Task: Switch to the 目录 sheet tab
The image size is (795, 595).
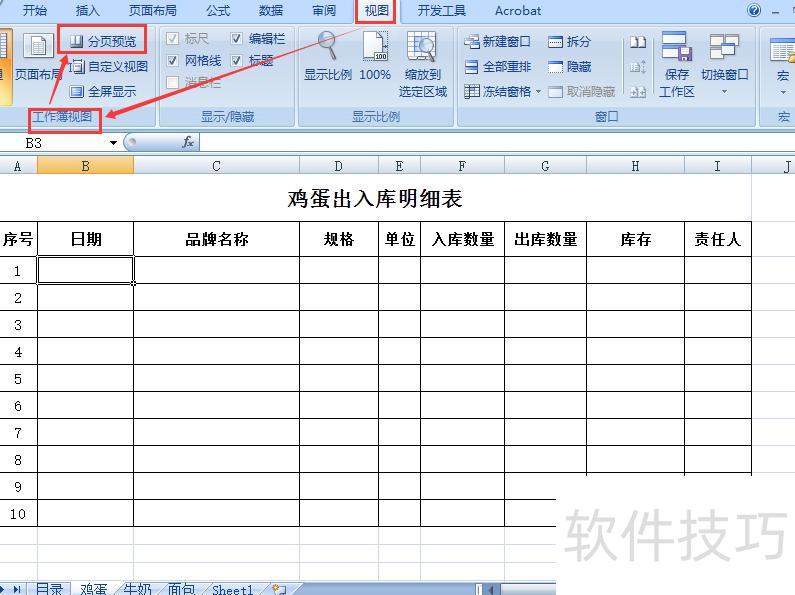Action: (49, 589)
